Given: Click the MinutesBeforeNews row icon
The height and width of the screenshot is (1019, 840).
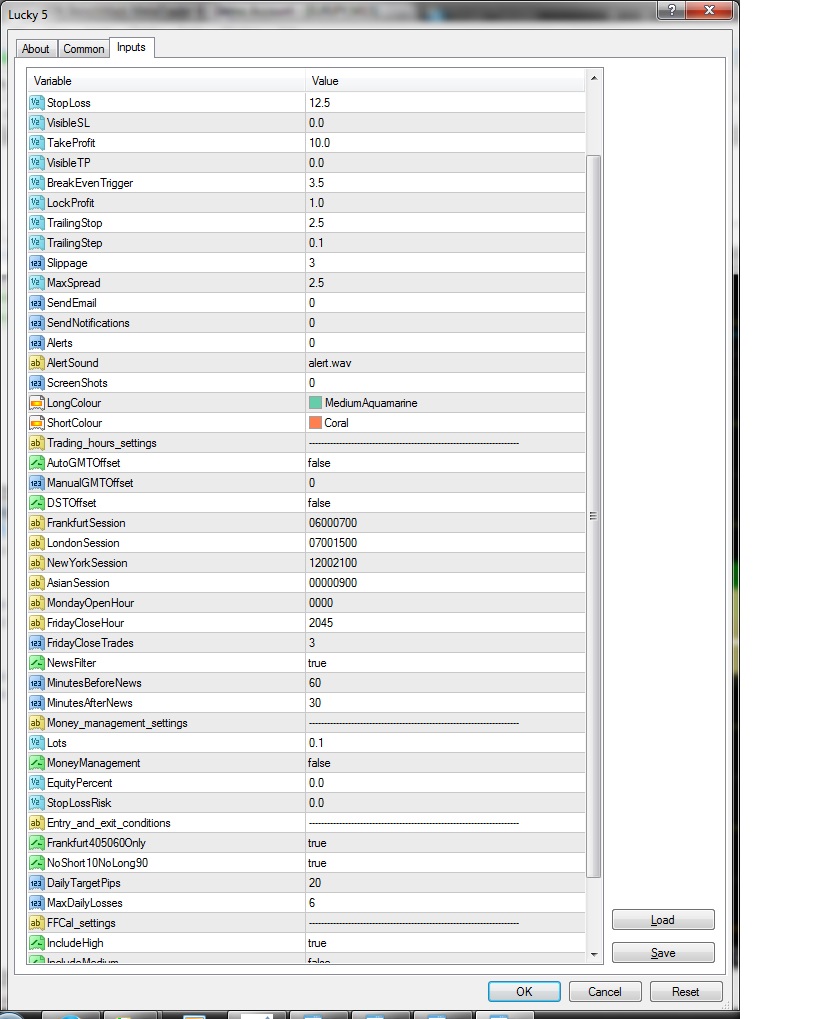Looking at the screenshot, I should [36, 683].
